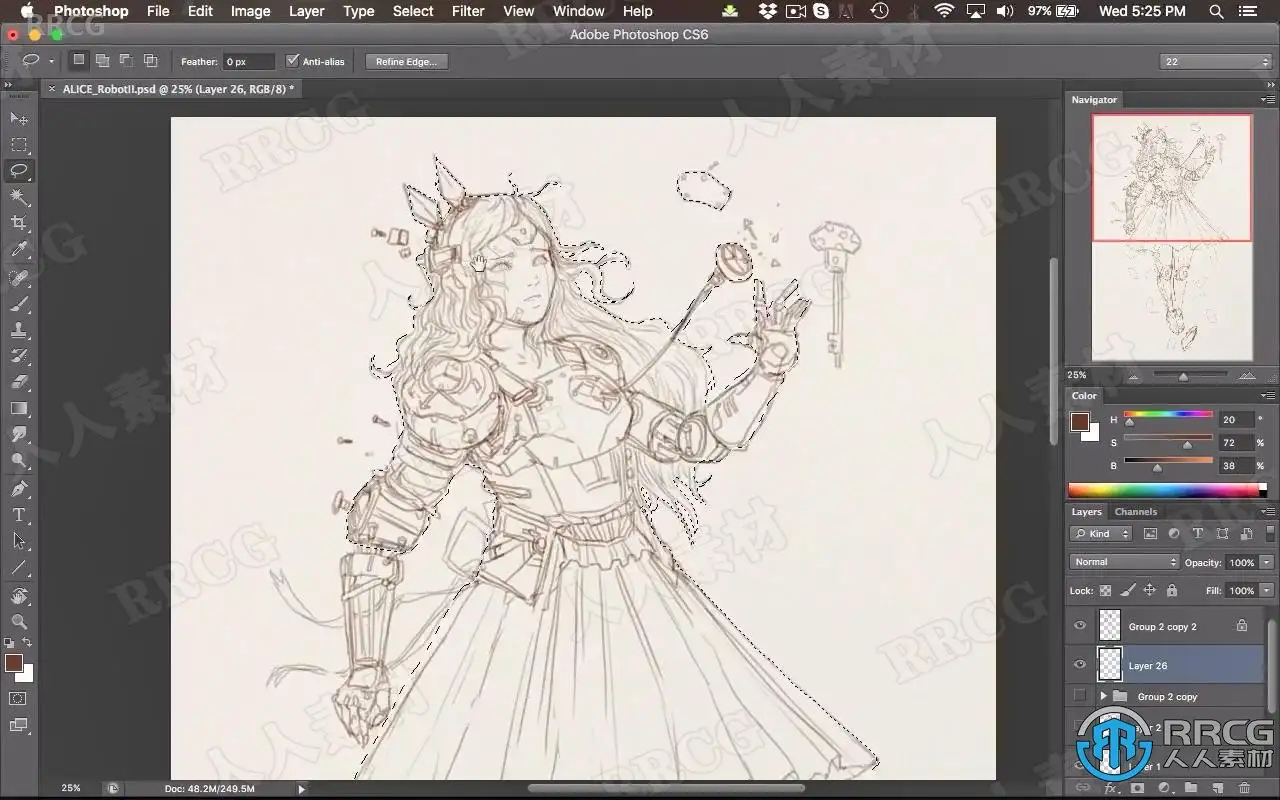The image size is (1280, 800).
Task: Lock transparent pixels
Action: pyautogui.click(x=1105, y=591)
